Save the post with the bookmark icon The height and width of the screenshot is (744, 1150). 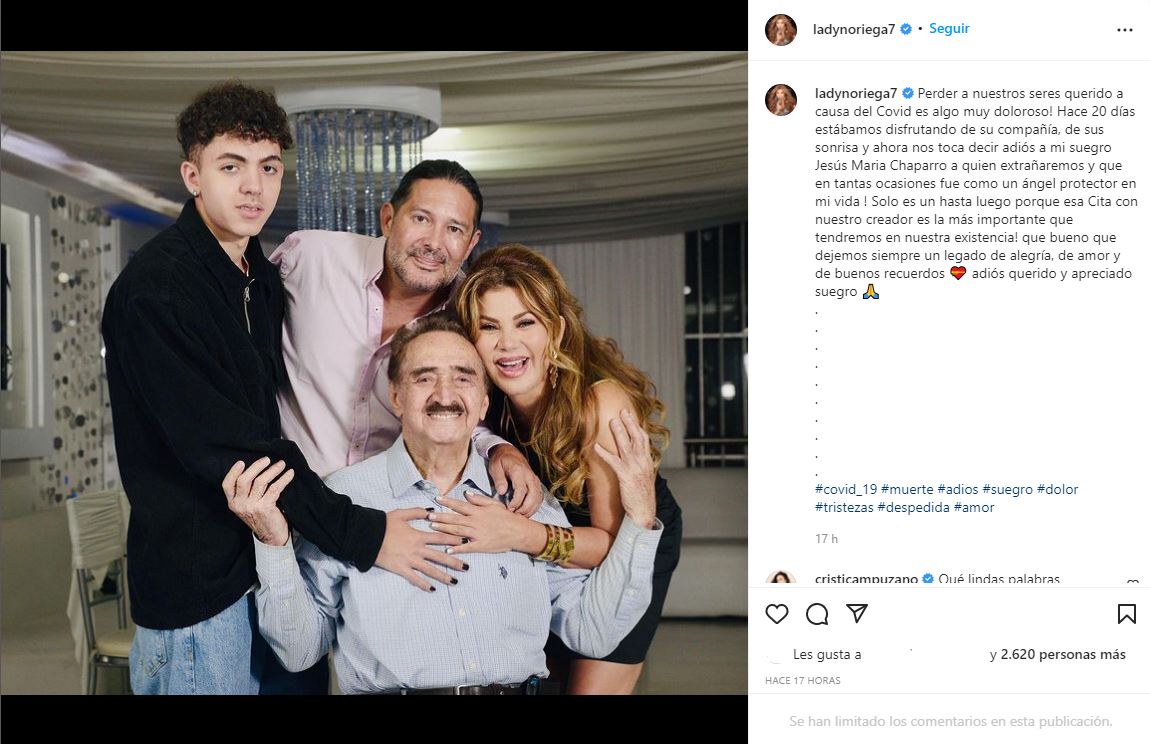point(1126,614)
